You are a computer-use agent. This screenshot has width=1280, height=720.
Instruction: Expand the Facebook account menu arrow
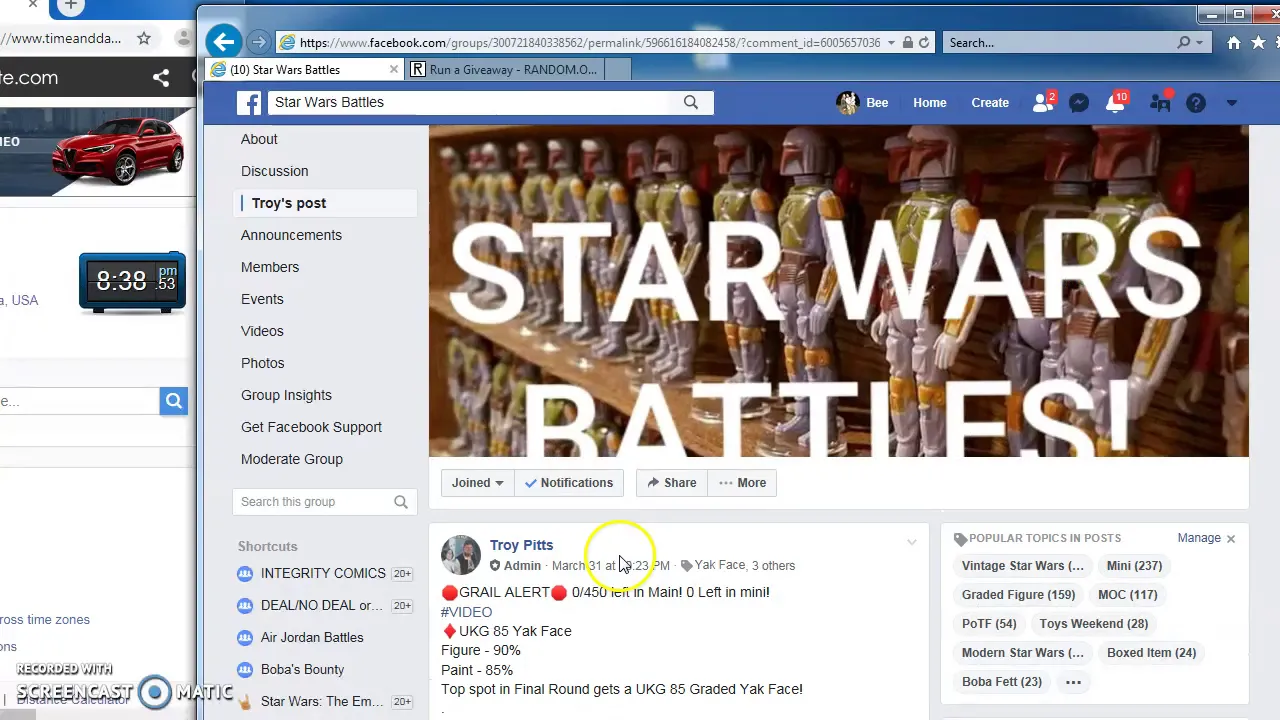coord(1232,102)
